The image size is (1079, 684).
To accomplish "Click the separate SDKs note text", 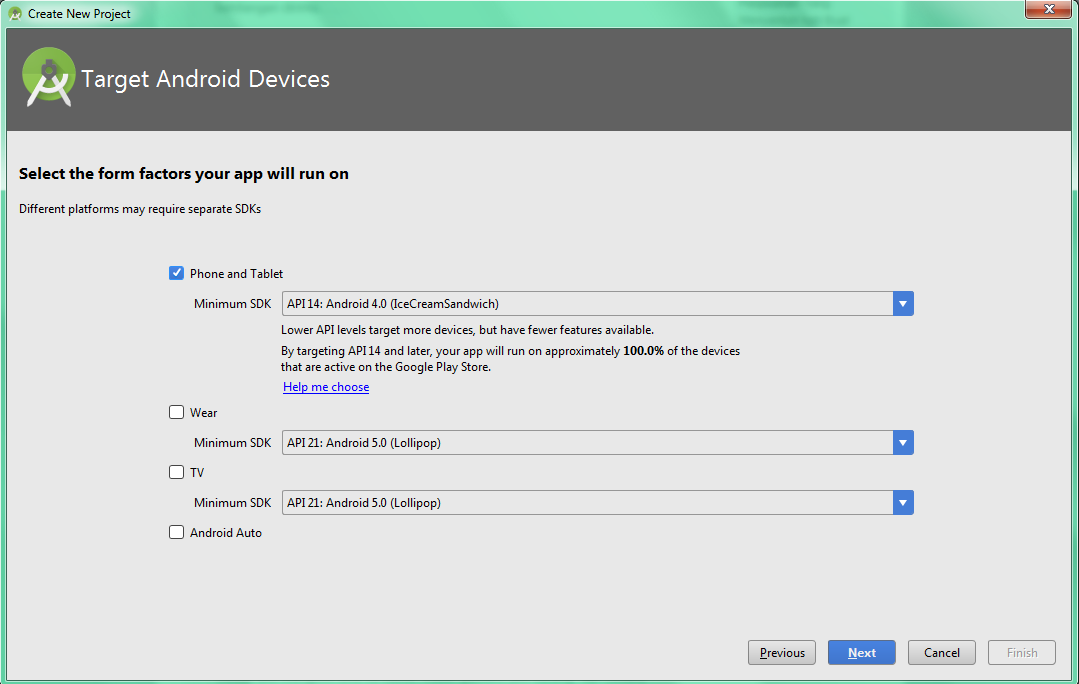I will (140, 209).
